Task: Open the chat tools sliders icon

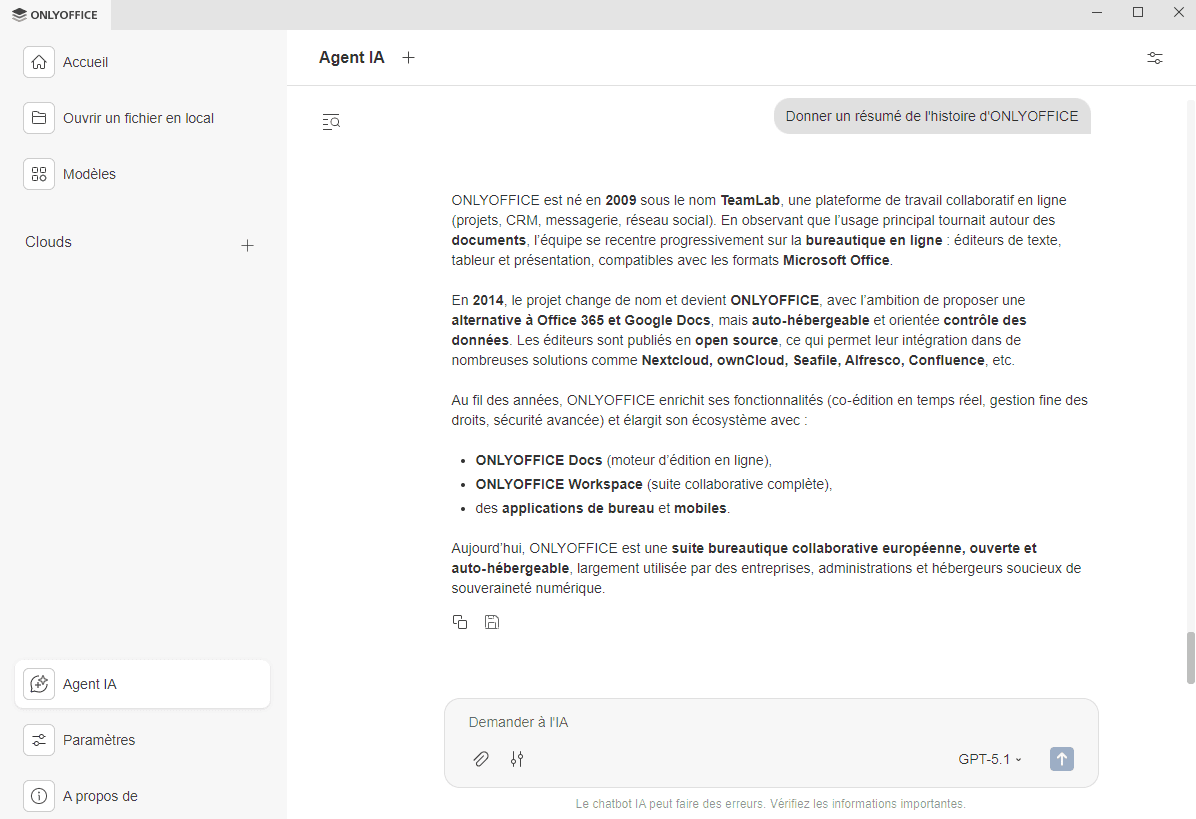Action: click(x=517, y=759)
